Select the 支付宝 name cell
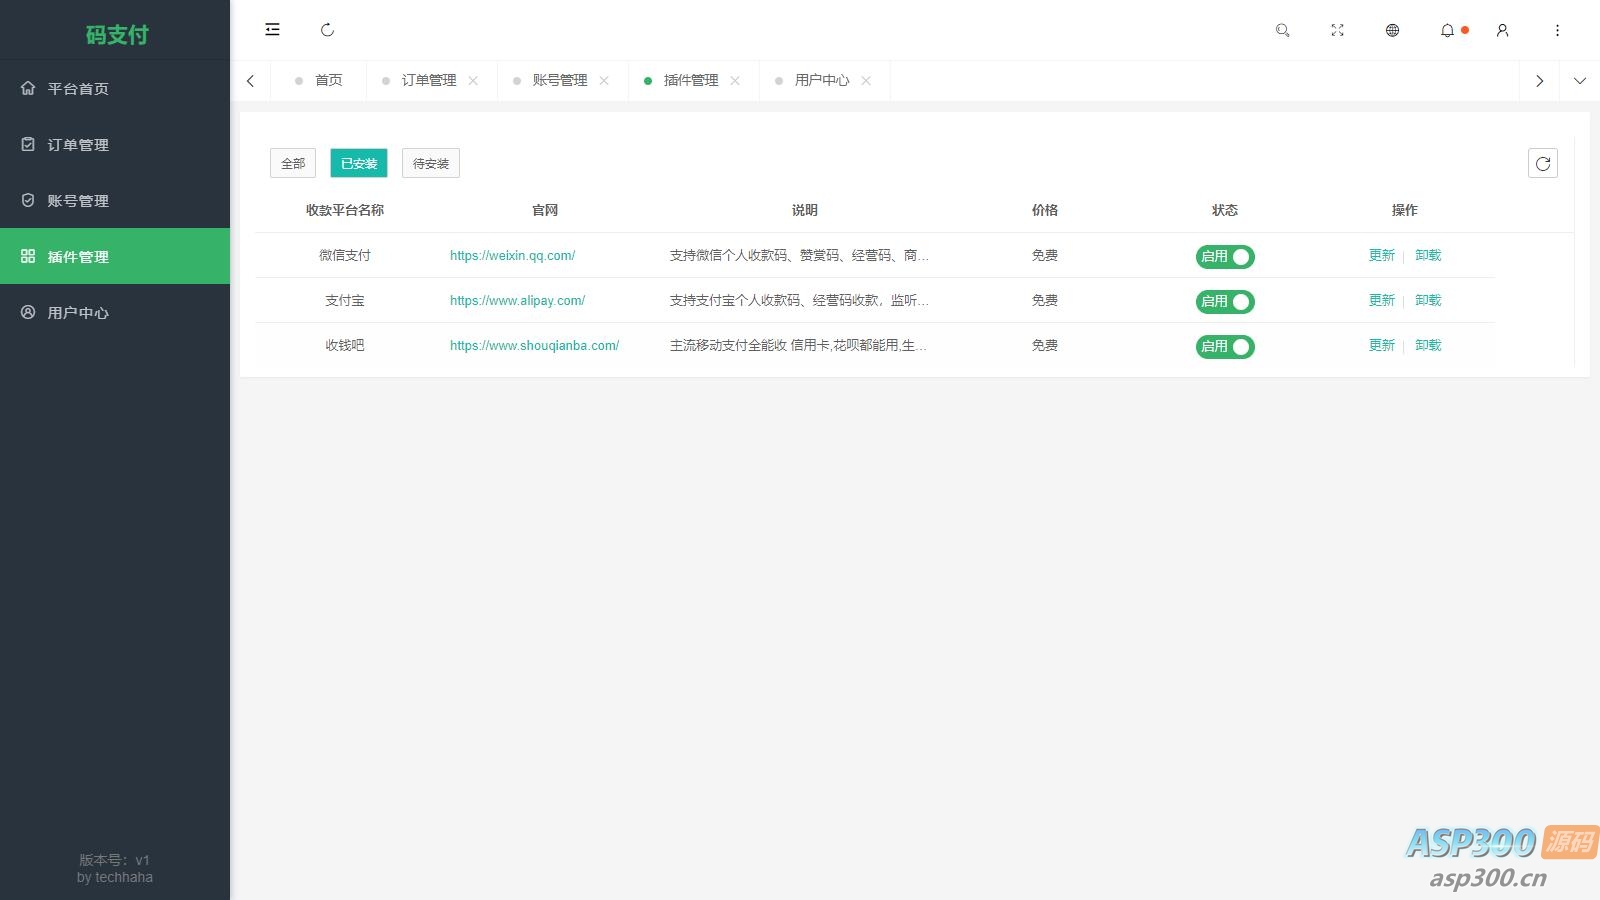1600x900 pixels. pos(345,300)
